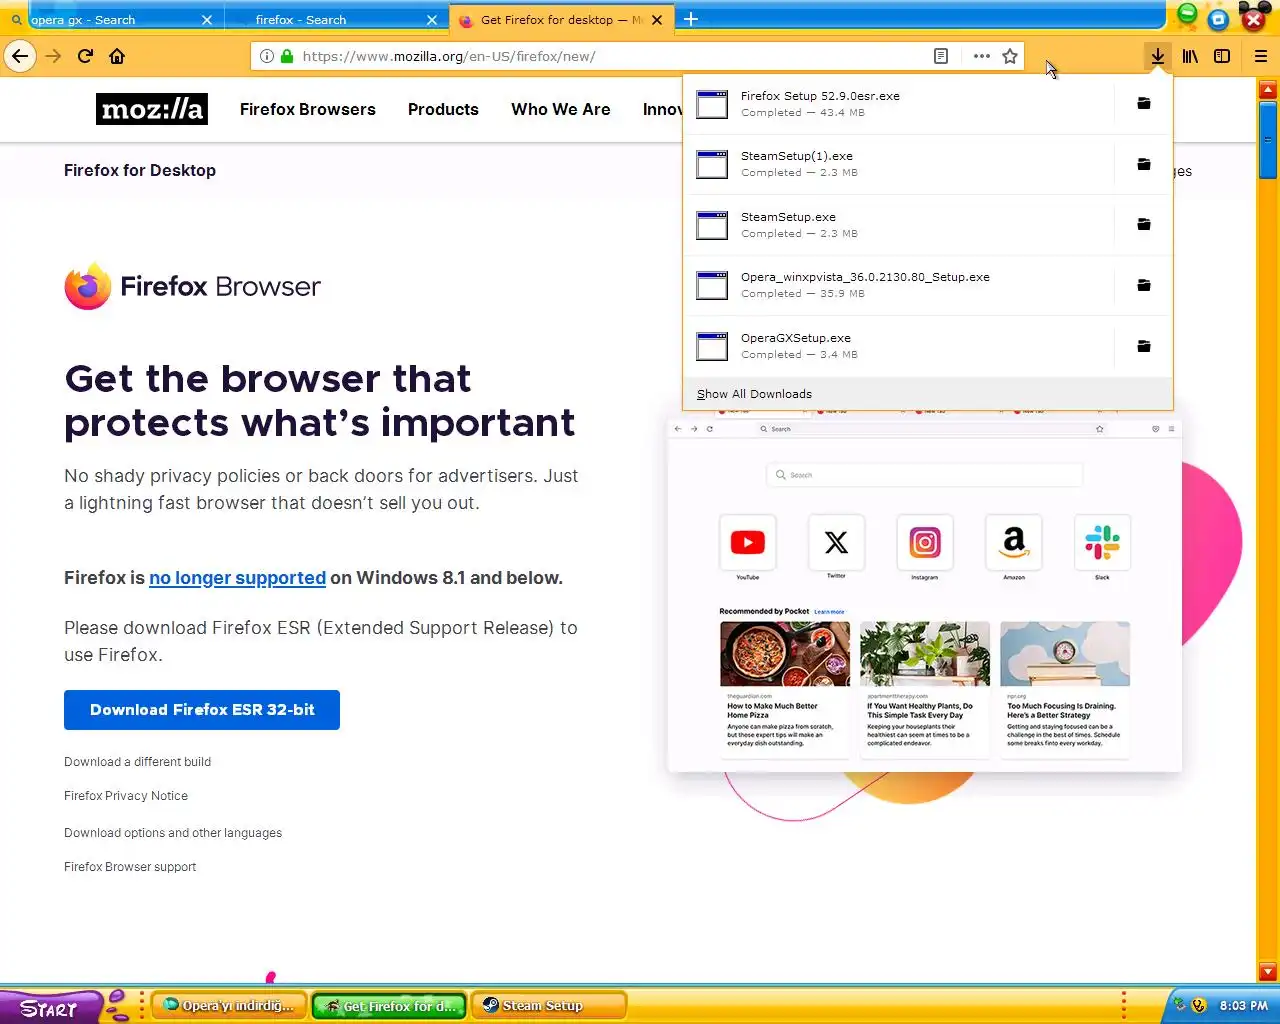This screenshot has width=1280, height=1024.
Task: Switch to the 'firefox - Search' tab
Action: (336, 19)
